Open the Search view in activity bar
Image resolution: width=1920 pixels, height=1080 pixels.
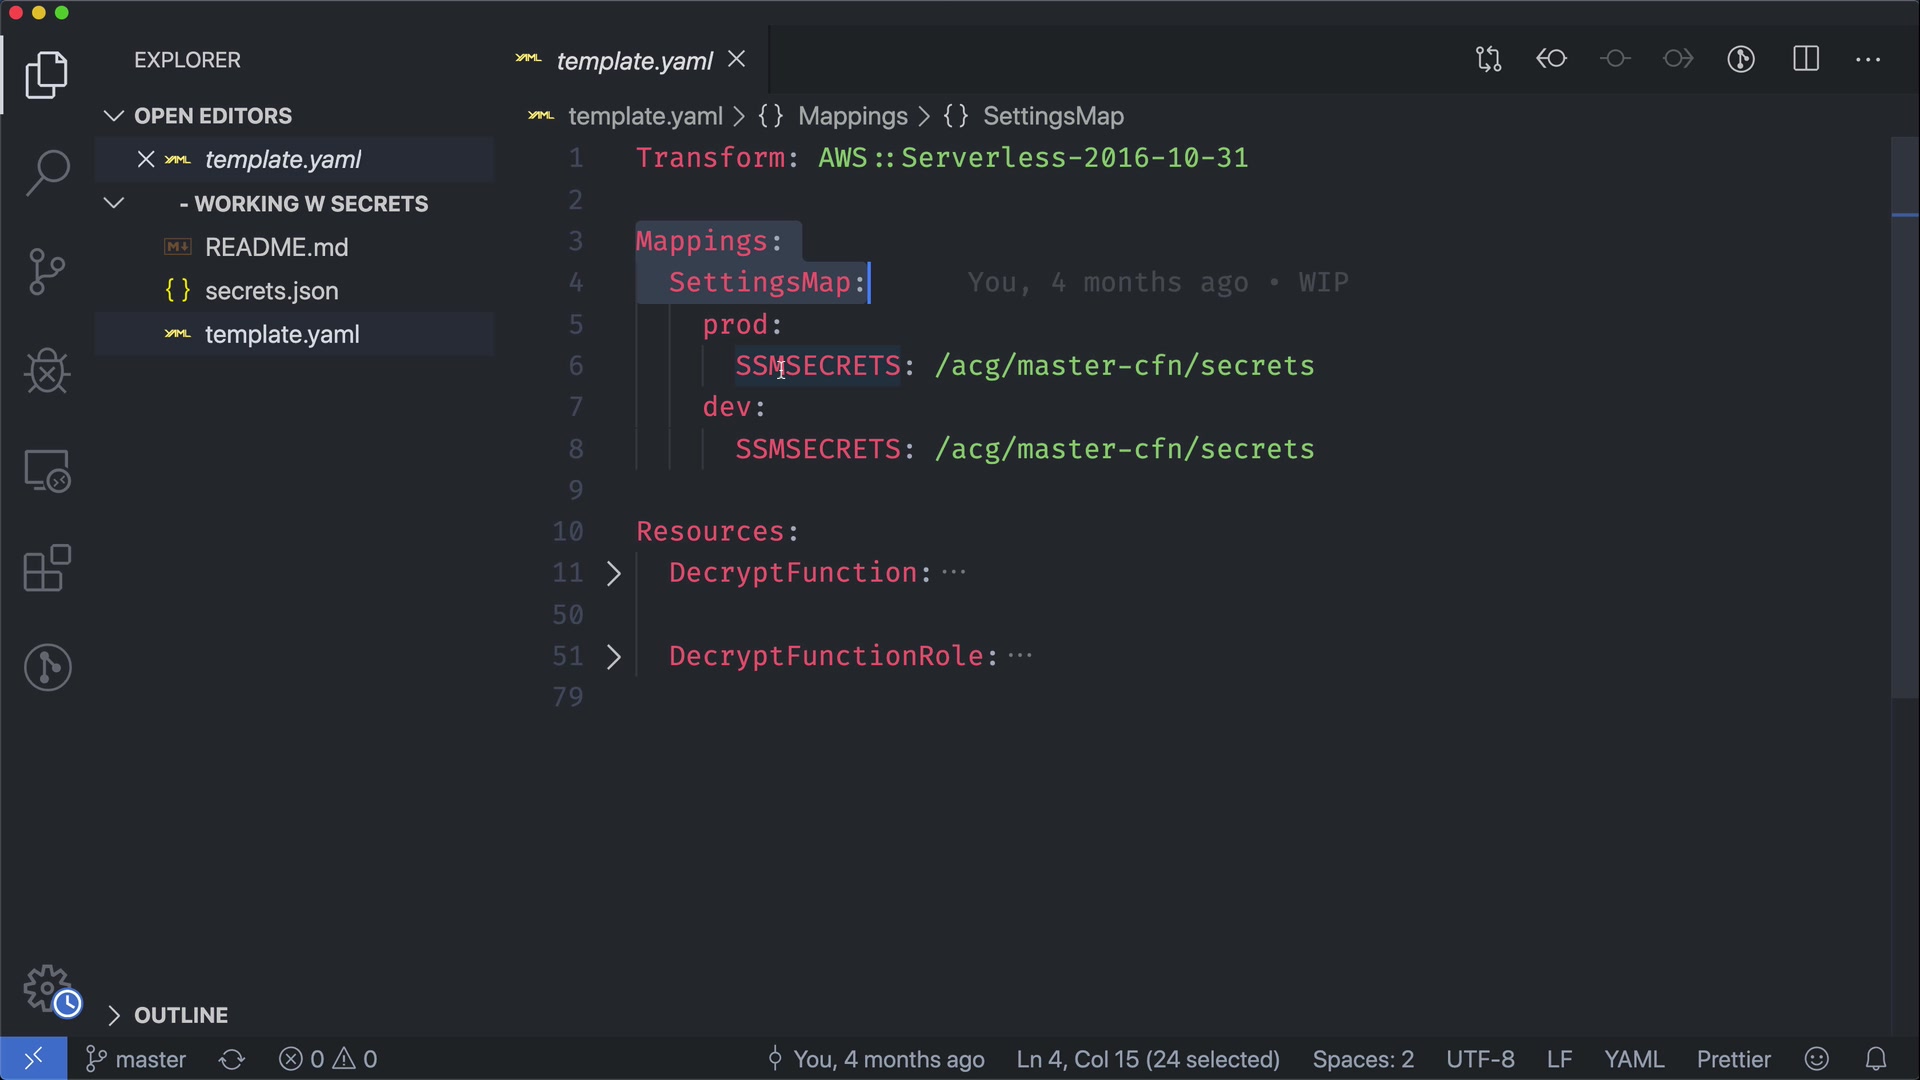47,173
